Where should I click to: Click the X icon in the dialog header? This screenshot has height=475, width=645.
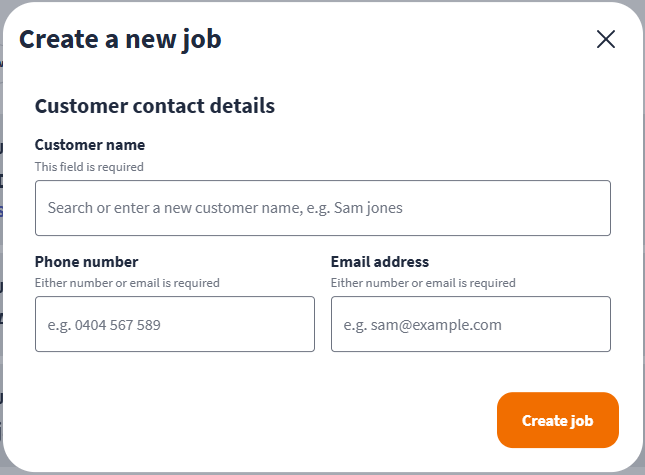point(605,40)
